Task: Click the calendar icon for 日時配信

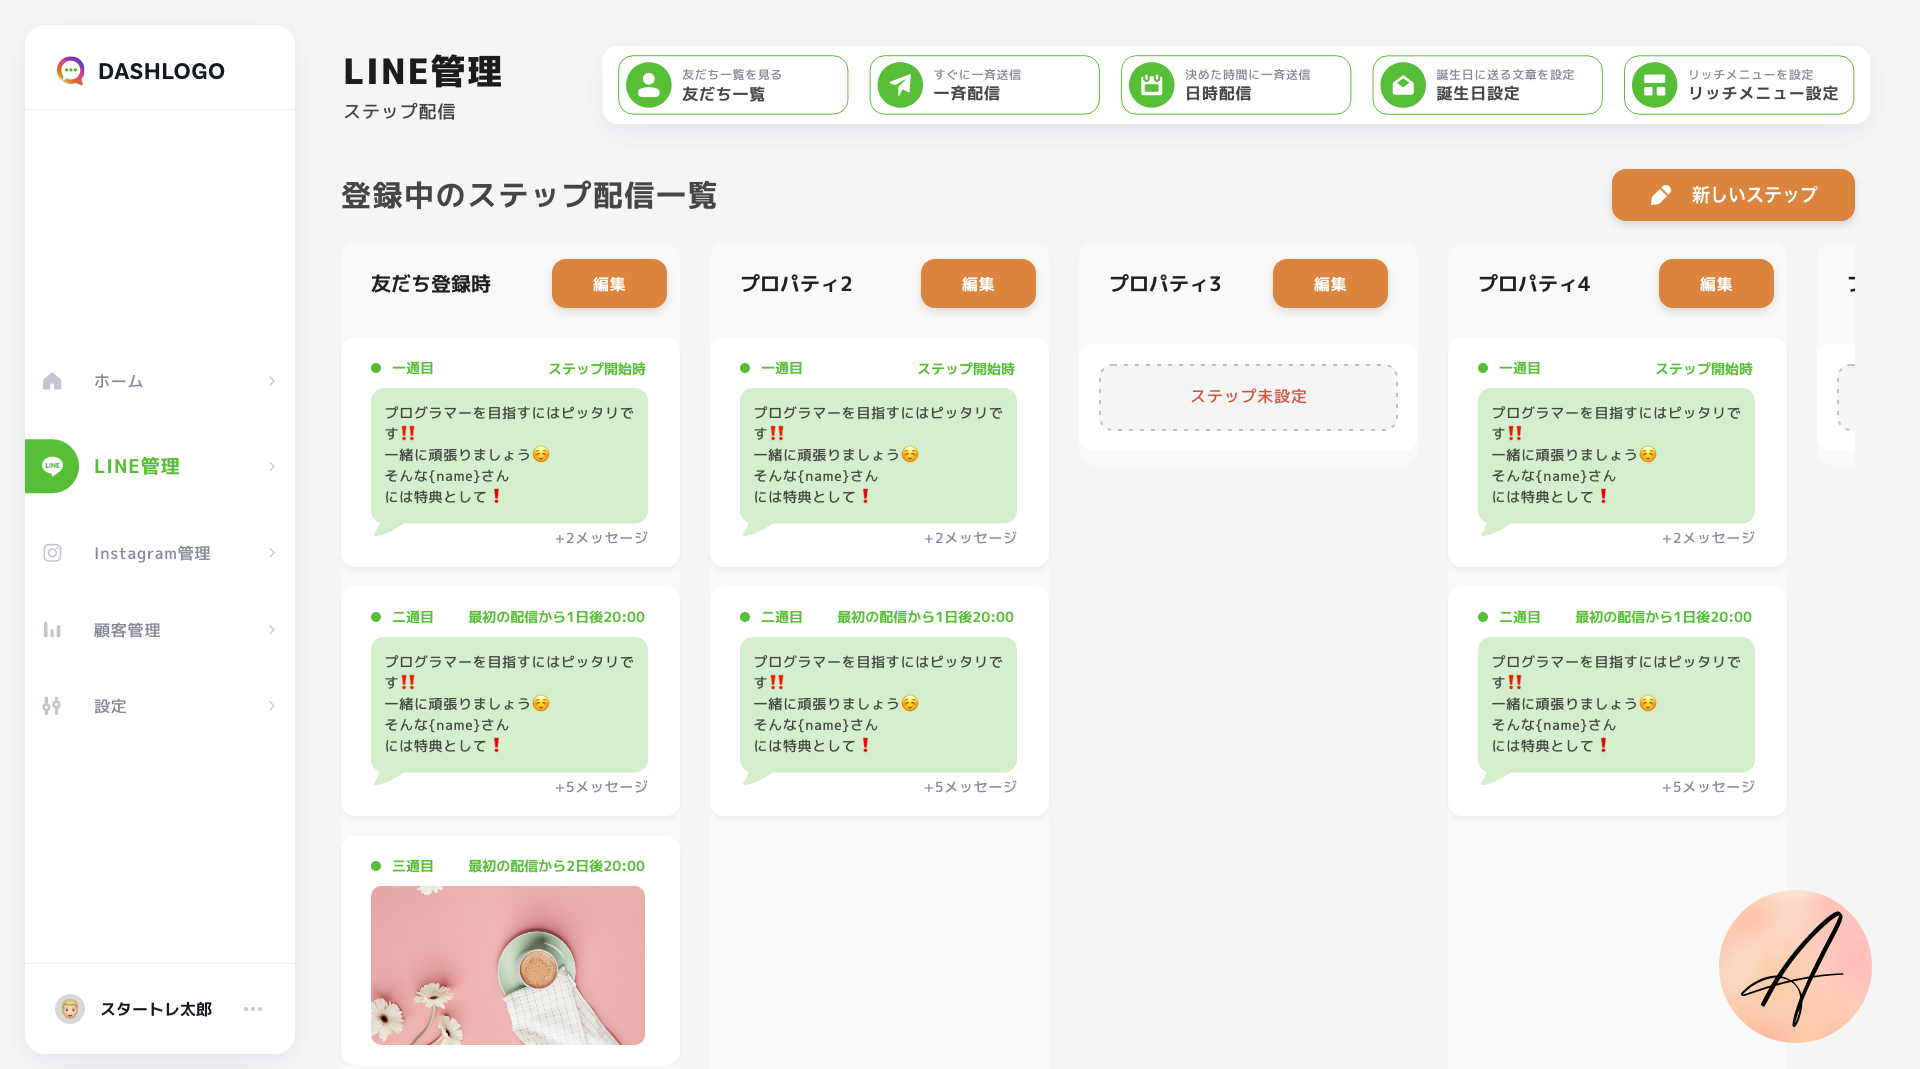Action: [1152, 85]
